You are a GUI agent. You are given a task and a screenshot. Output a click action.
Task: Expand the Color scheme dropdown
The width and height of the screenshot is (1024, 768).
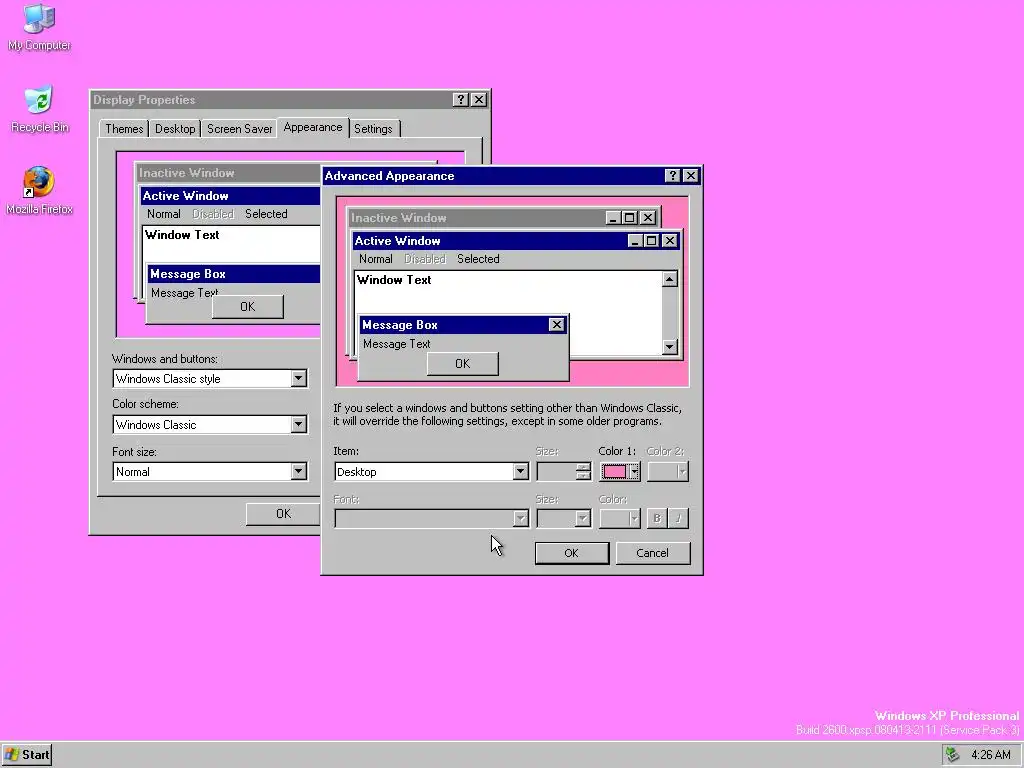coord(298,424)
